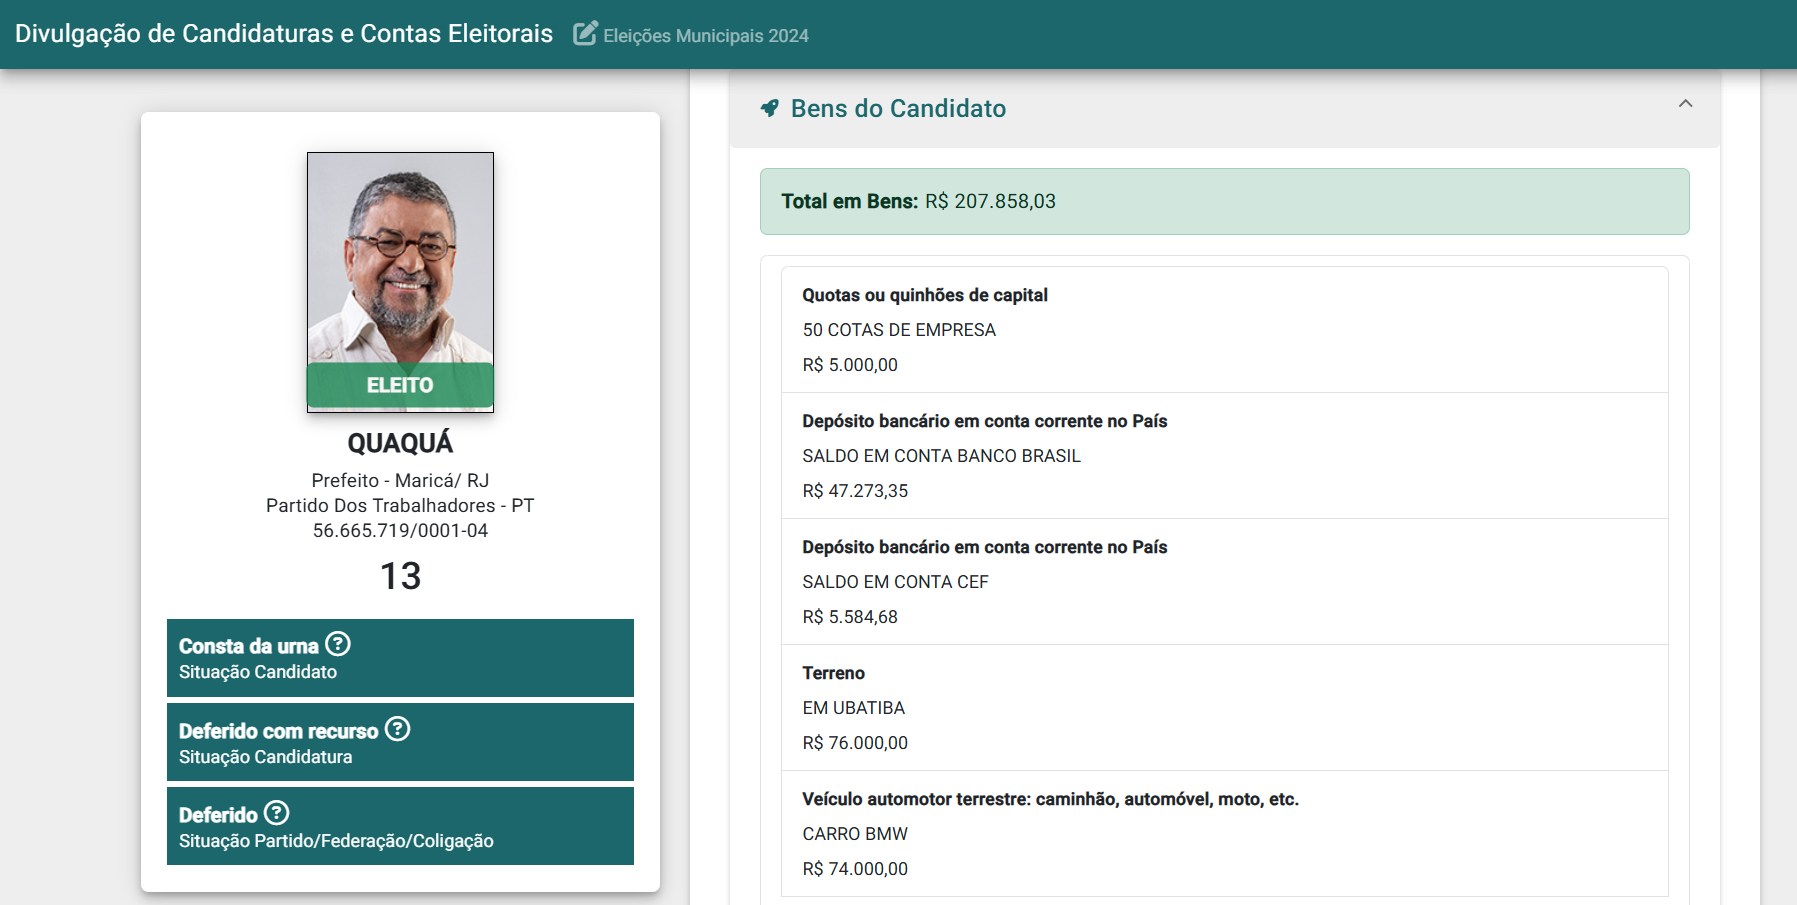Click the edit icon beside Eleições Municipais 2024
1797x905 pixels.
pos(585,34)
